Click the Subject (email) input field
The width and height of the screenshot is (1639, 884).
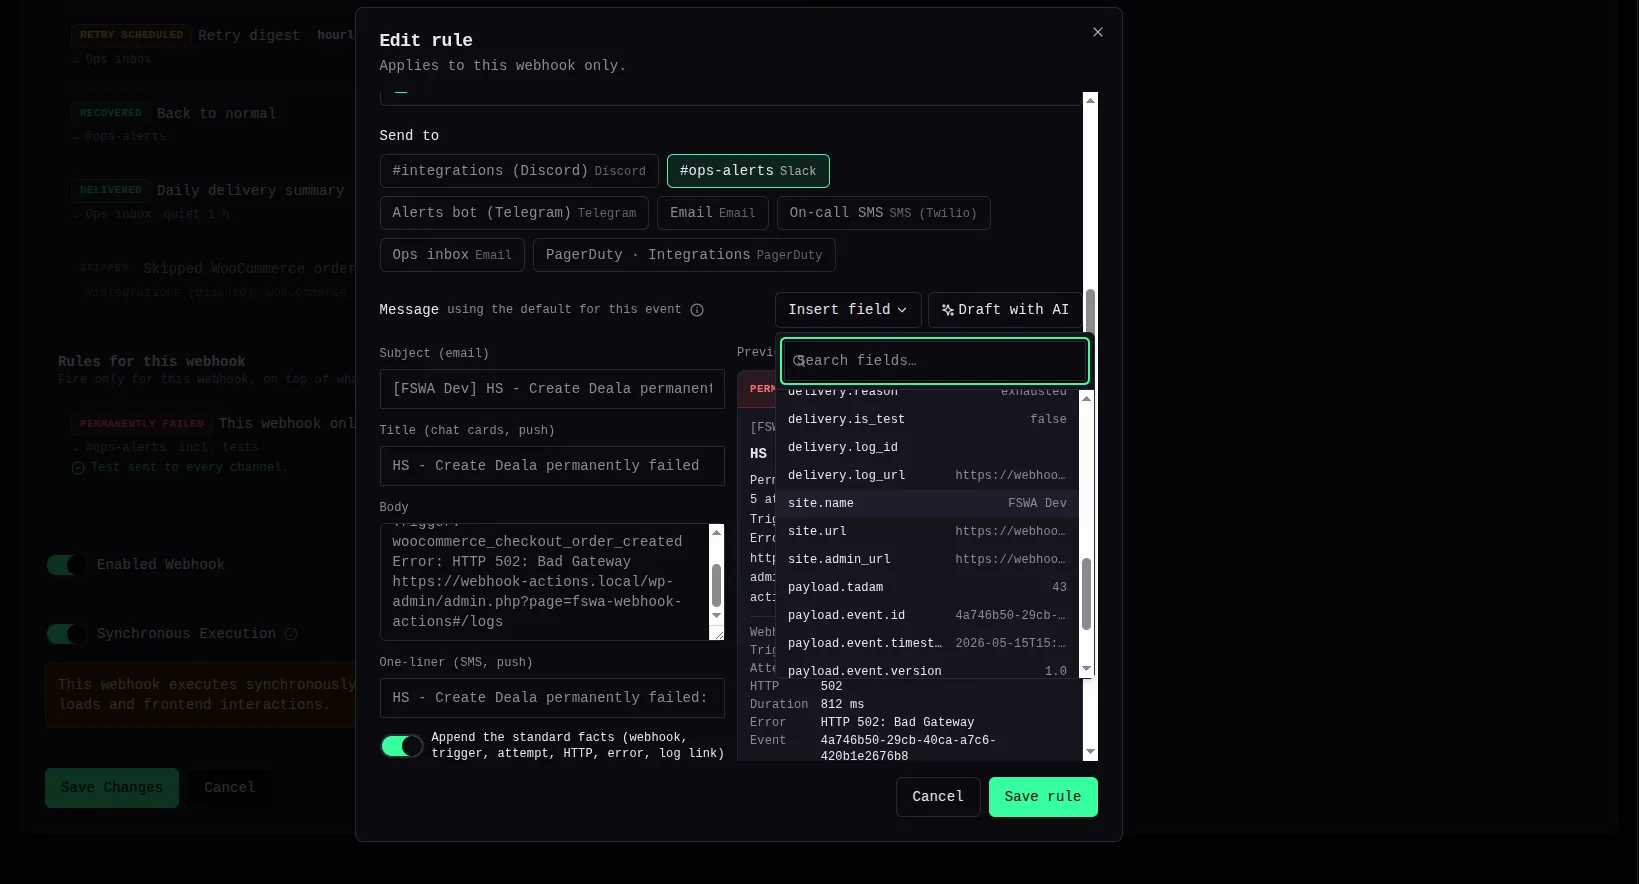(552, 389)
